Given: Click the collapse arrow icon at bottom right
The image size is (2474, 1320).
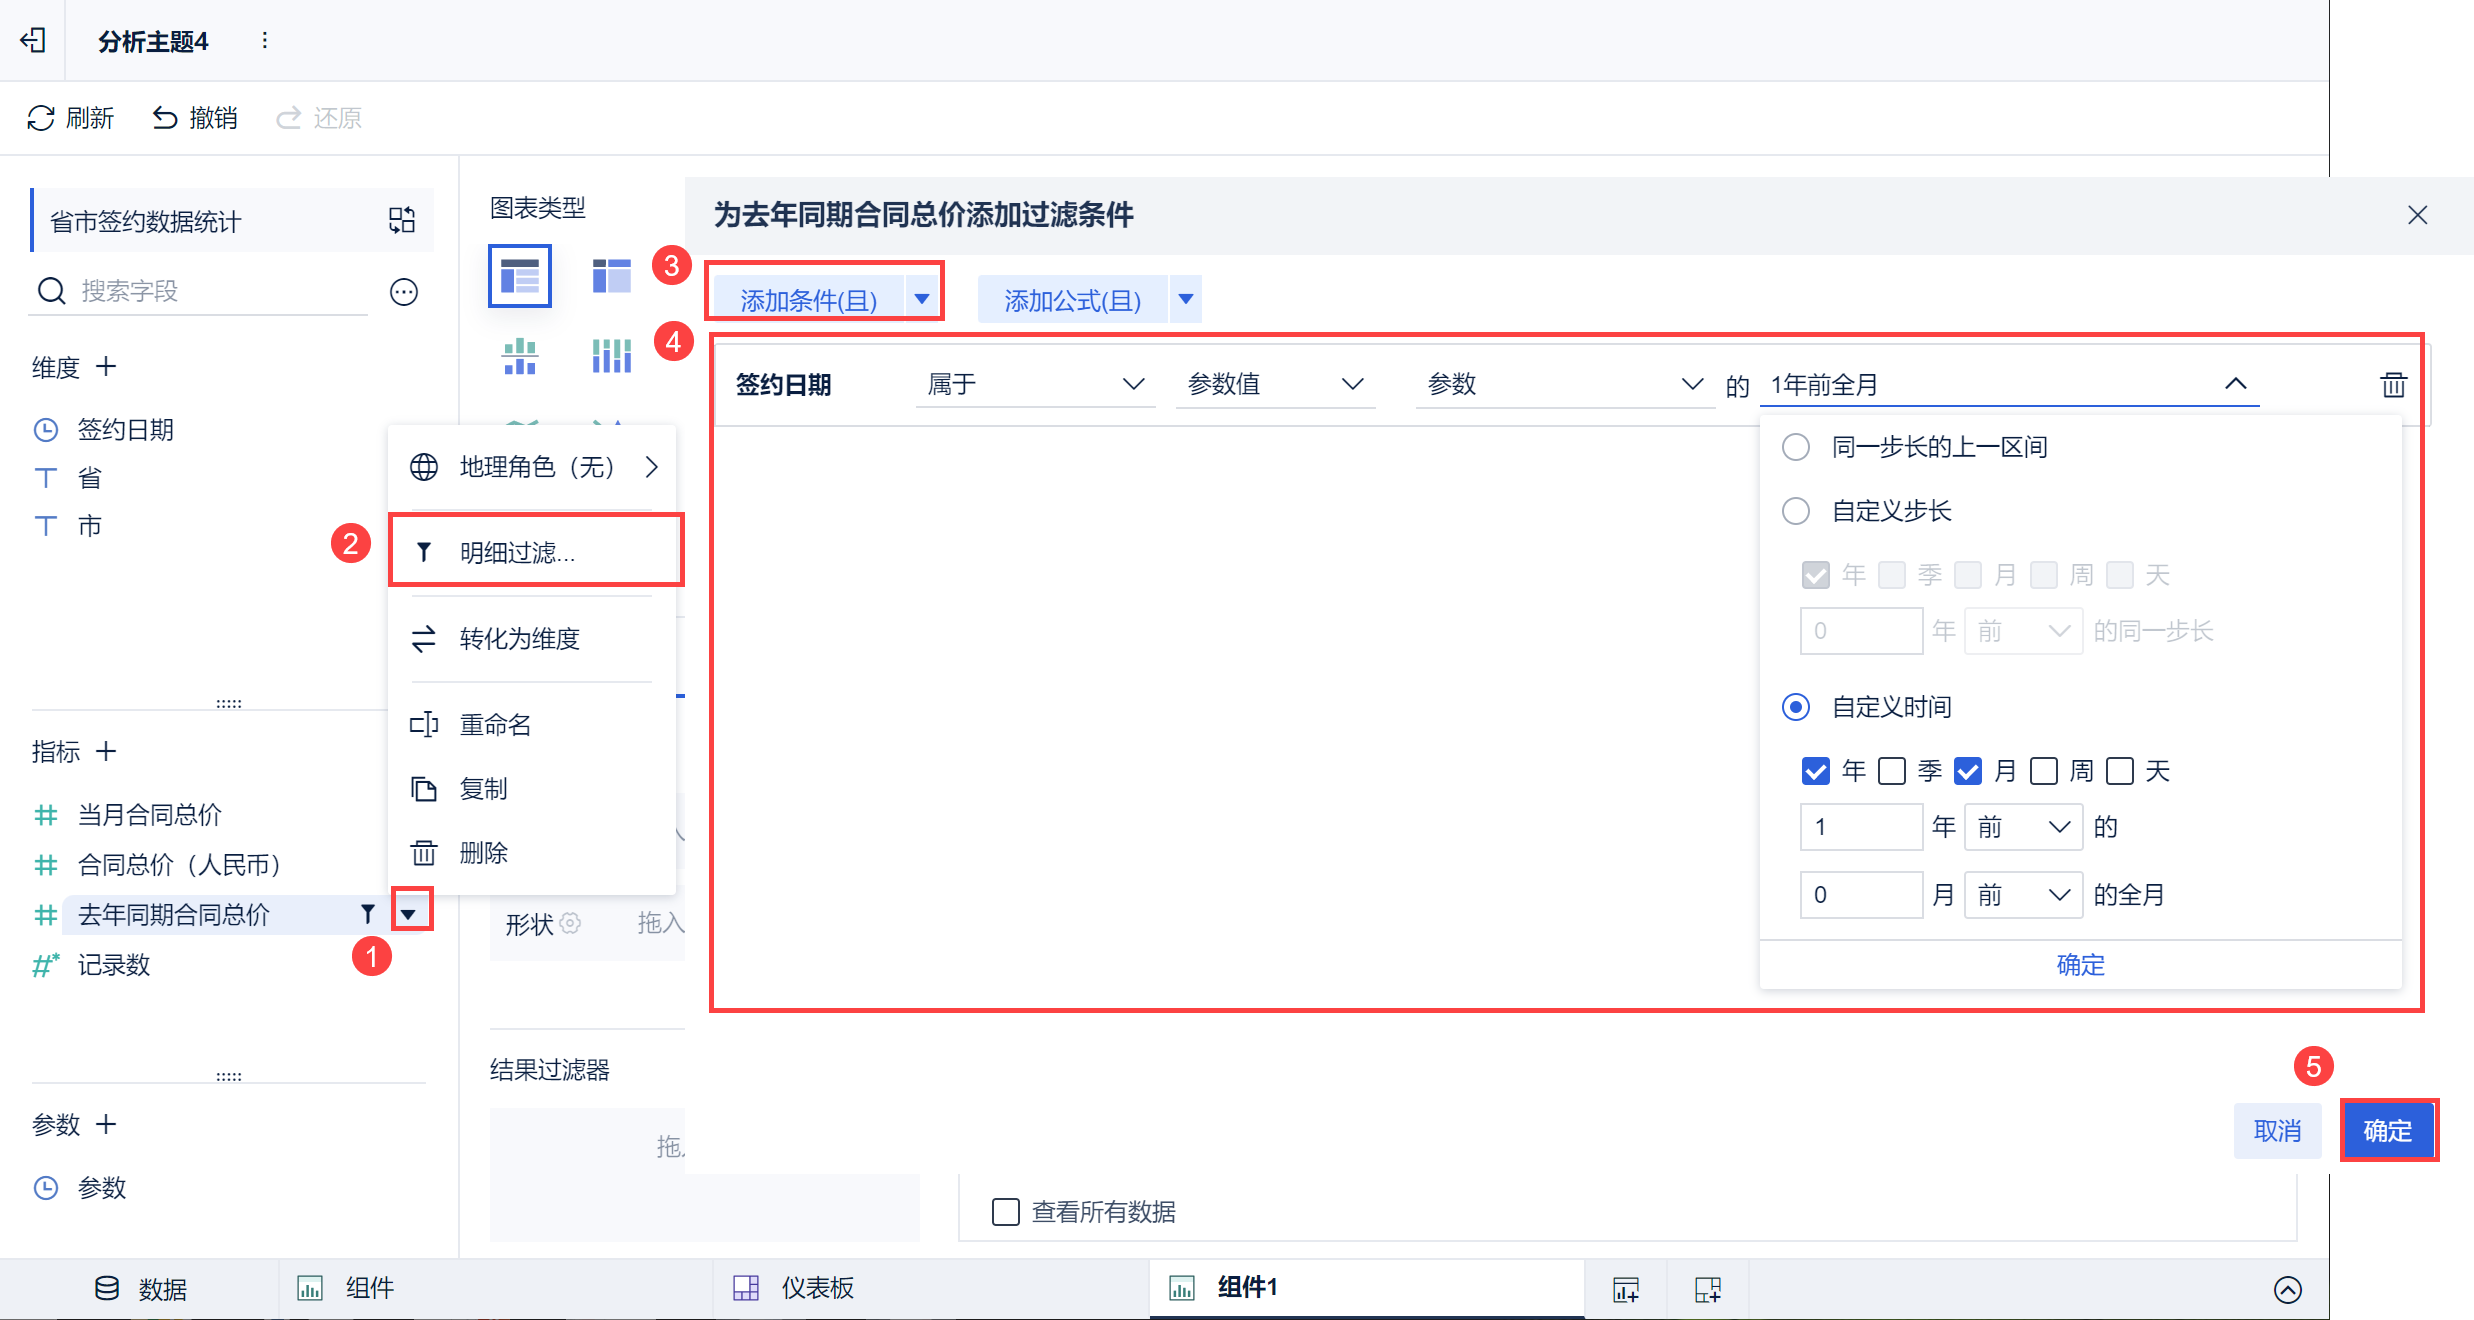Looking at the screenshot, I should (2287, 1289).
